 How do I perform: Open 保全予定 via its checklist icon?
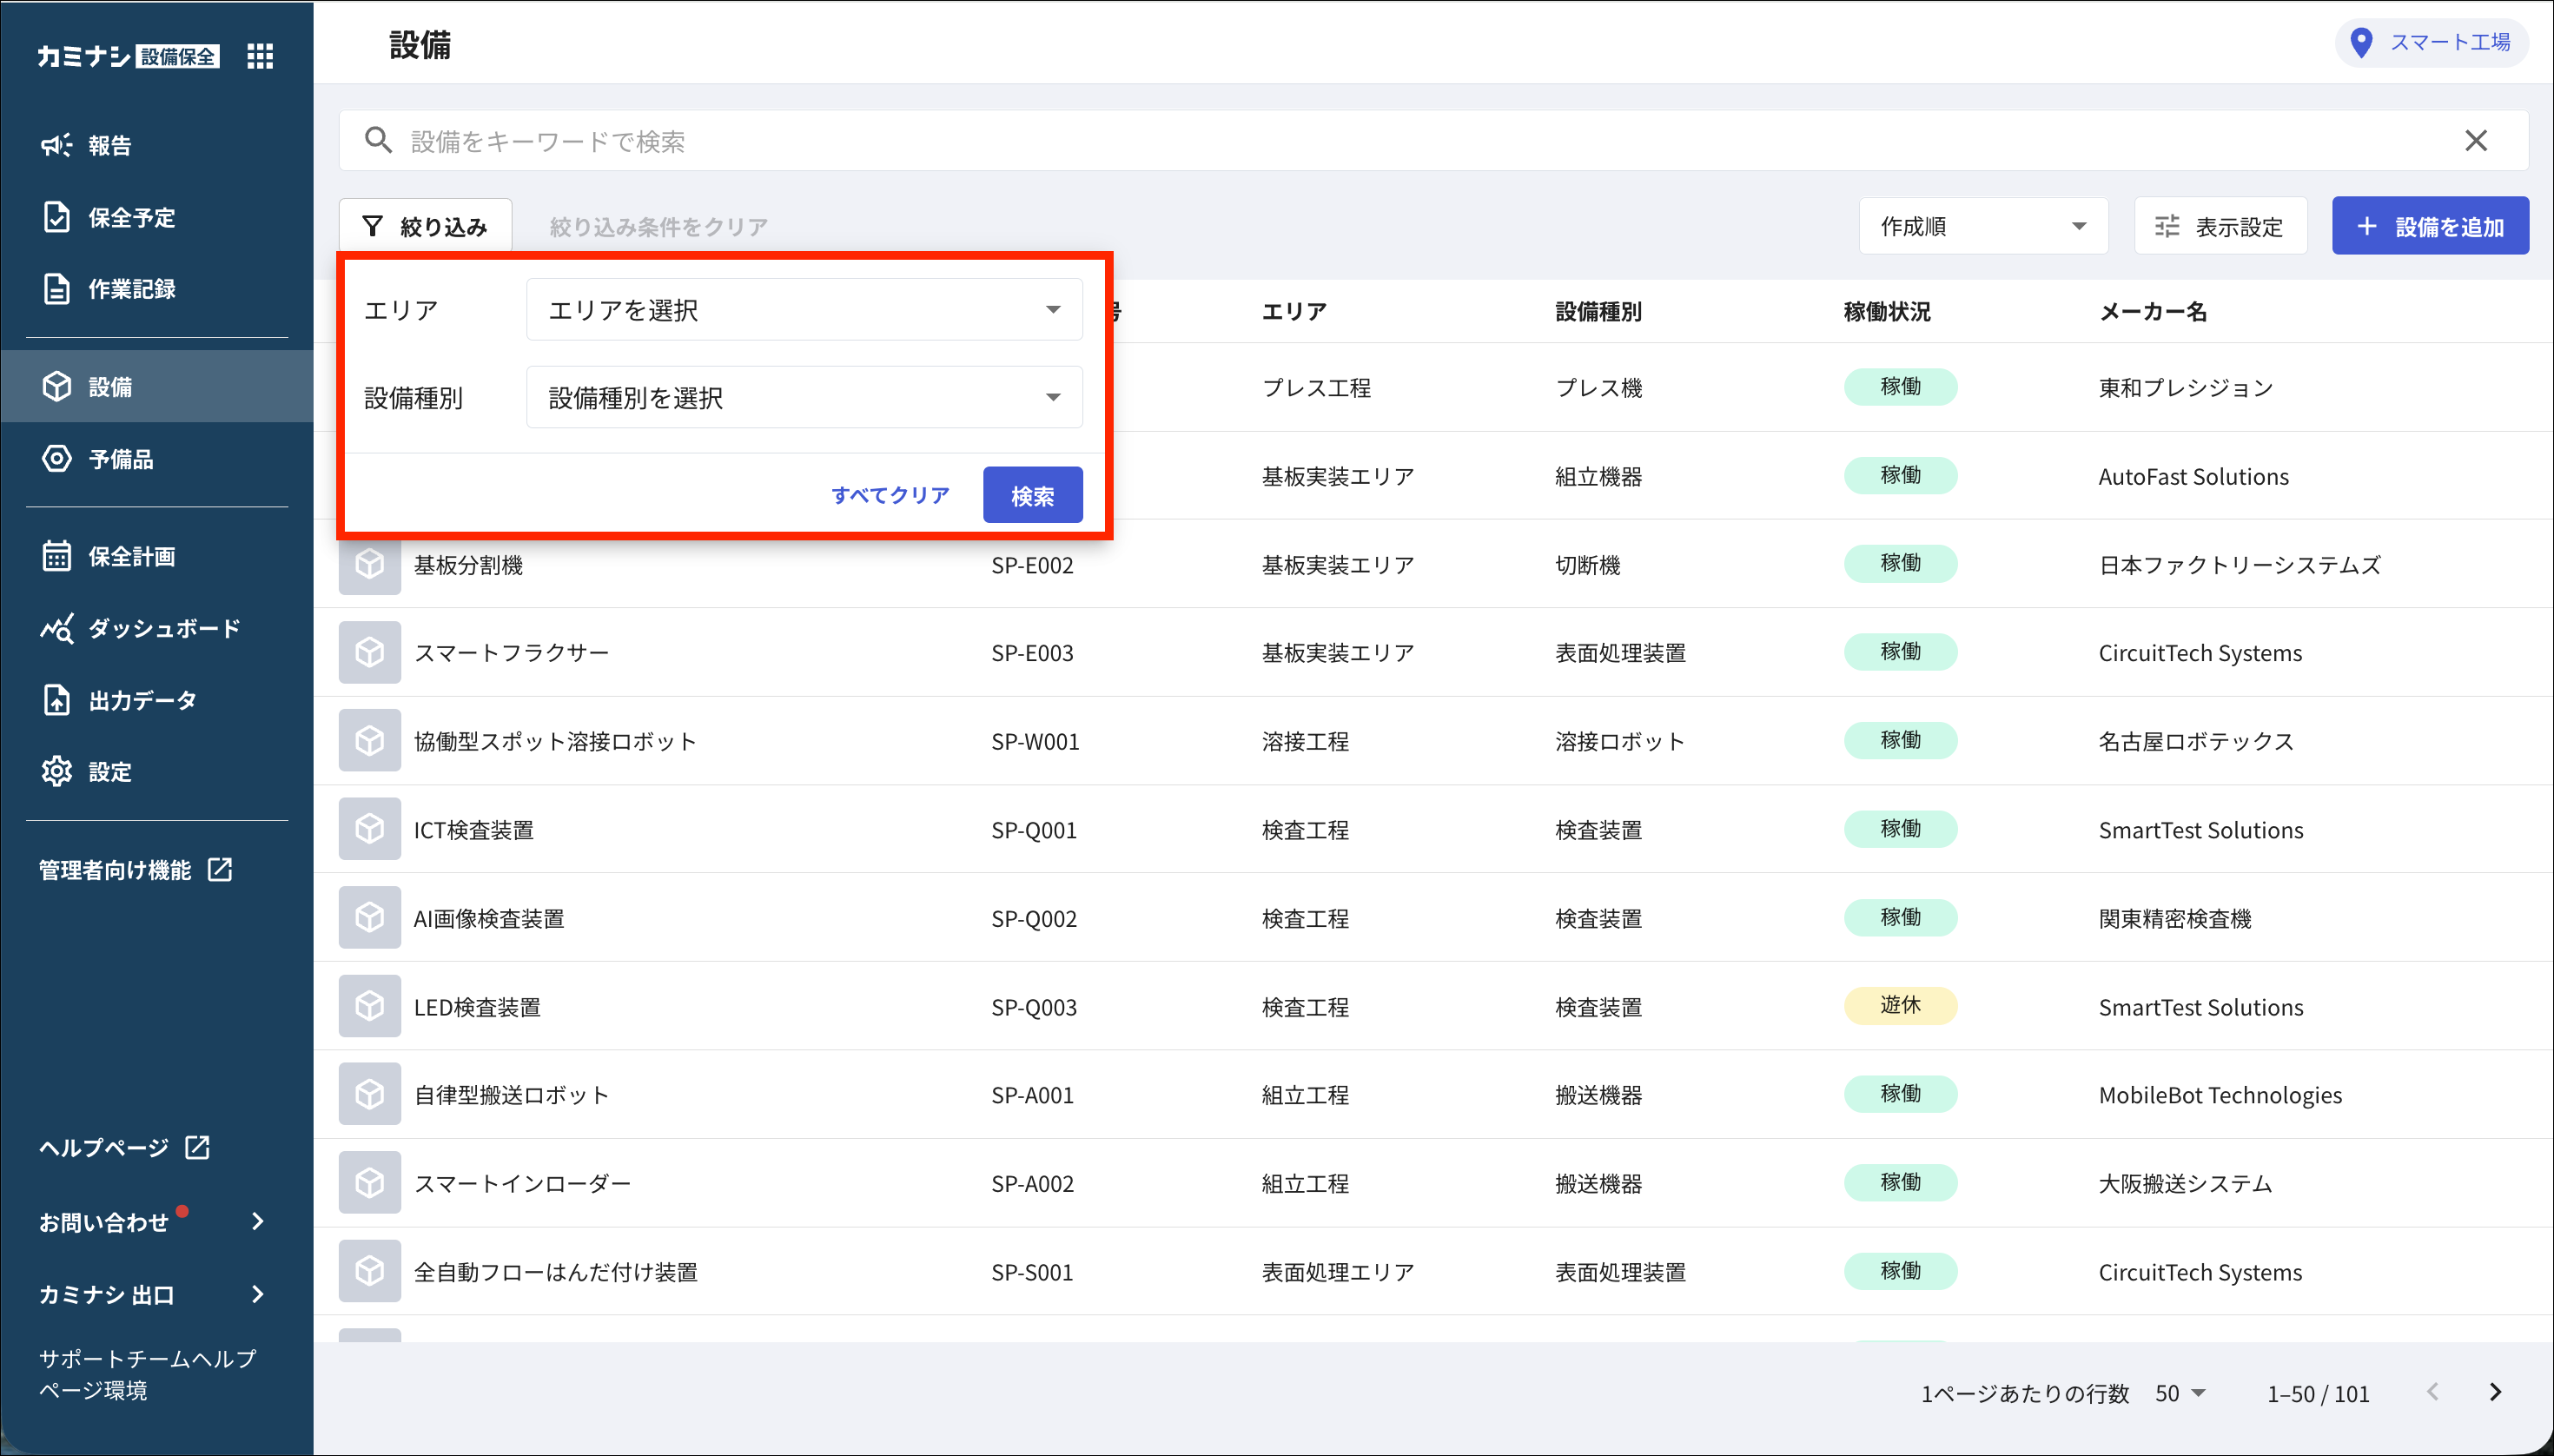coord(57,217)
